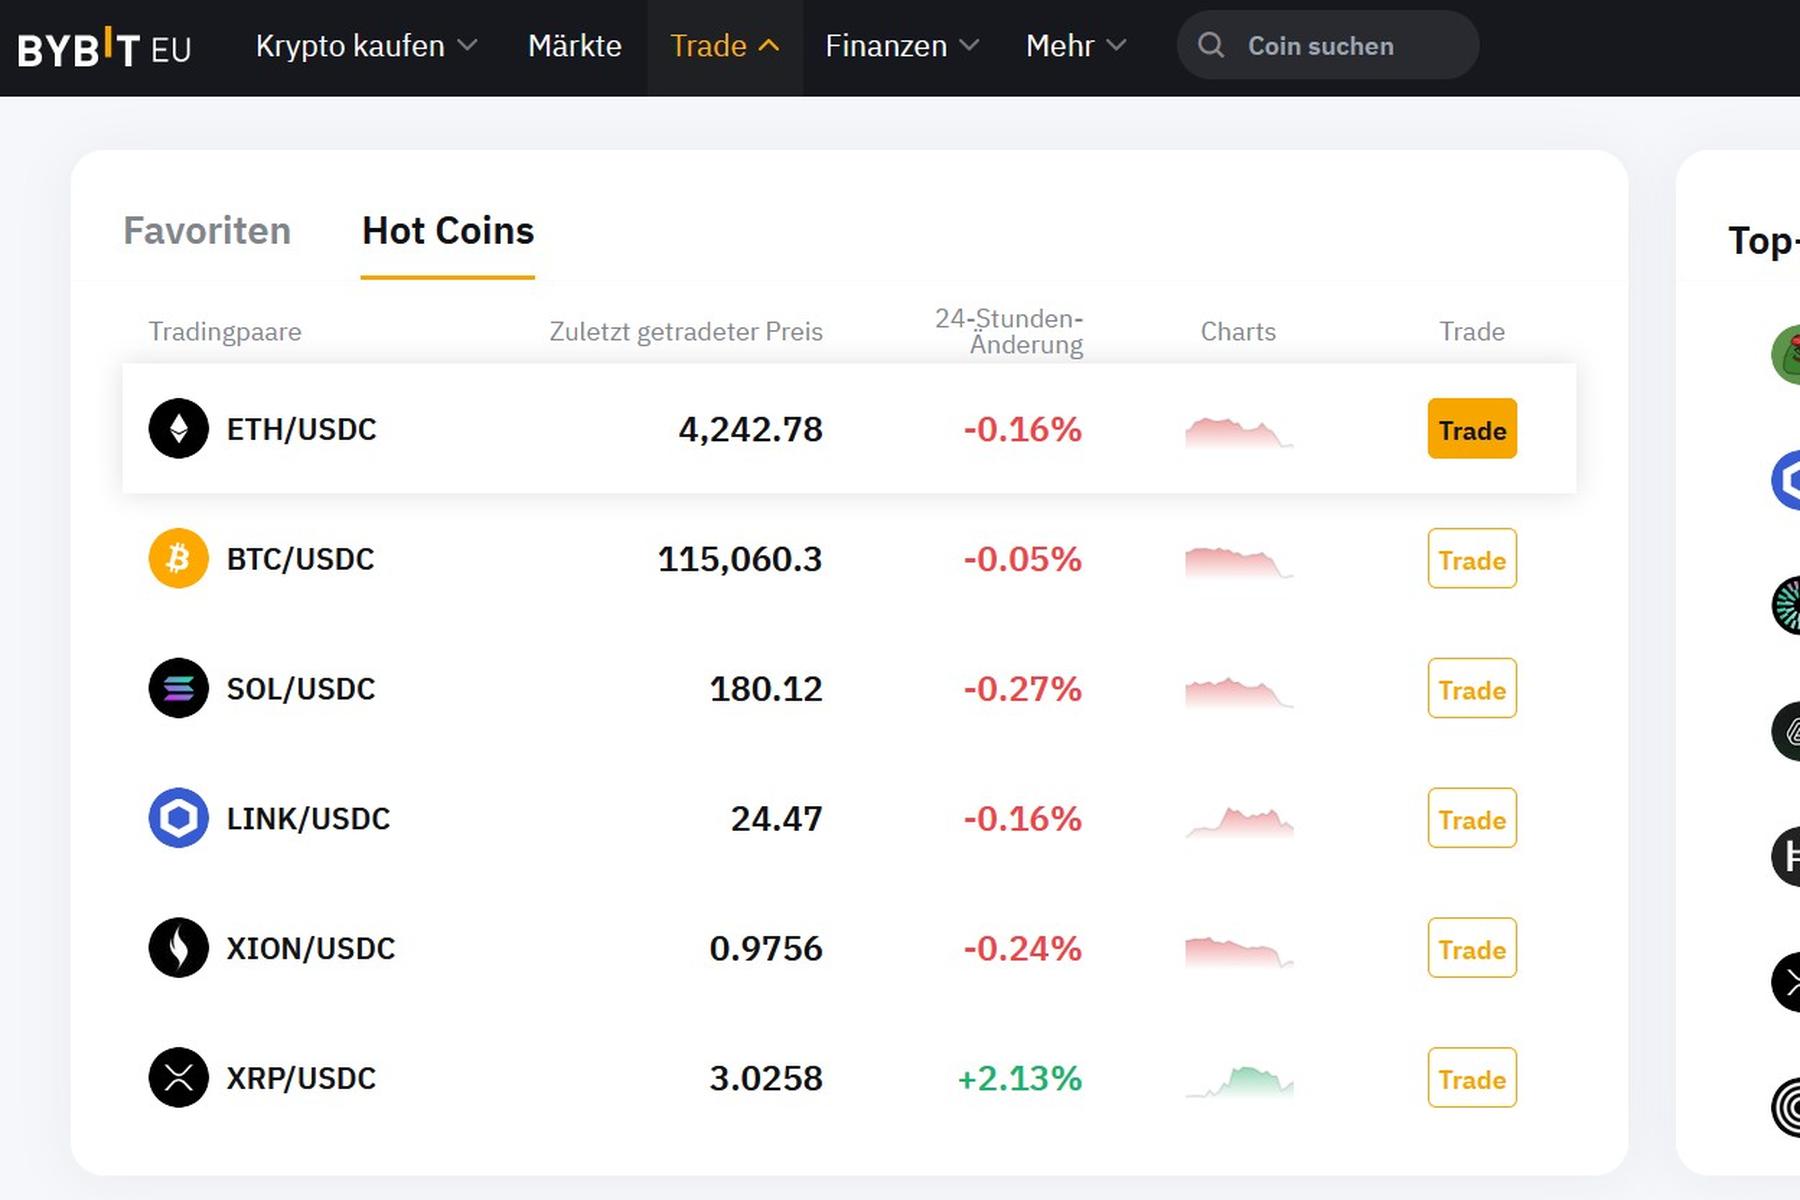Open the SOL/USDC mini chart
The image size is (1800, 1200).
[x=1239, y=692]
